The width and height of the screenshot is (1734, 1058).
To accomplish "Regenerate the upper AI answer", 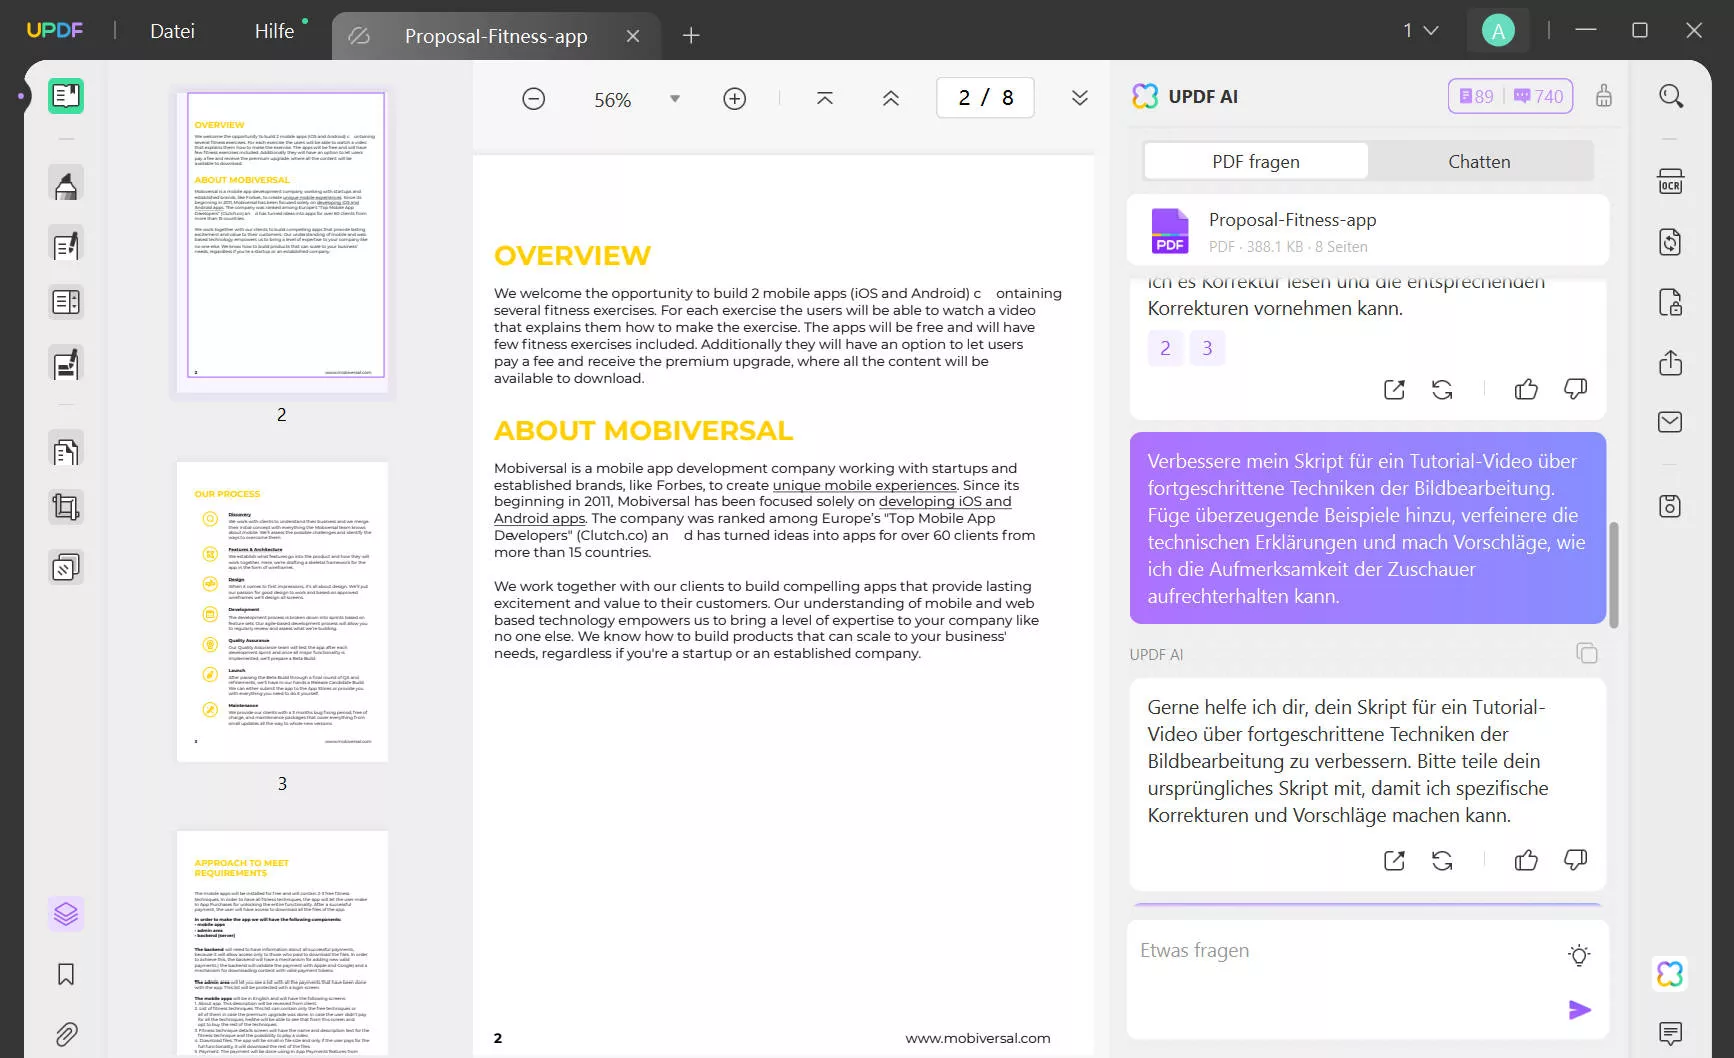I will click(1442, 389).
